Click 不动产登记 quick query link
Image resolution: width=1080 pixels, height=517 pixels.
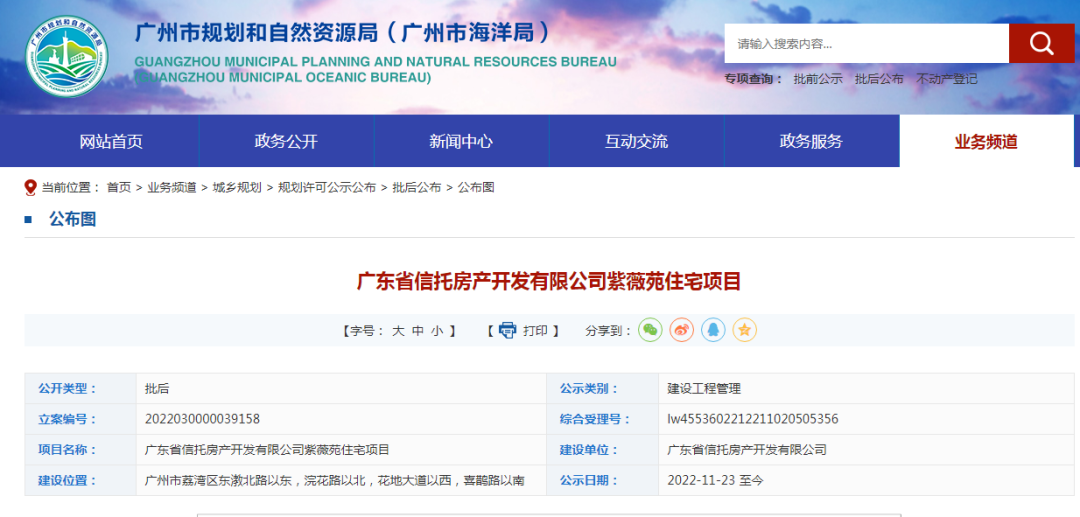point(946,79)
